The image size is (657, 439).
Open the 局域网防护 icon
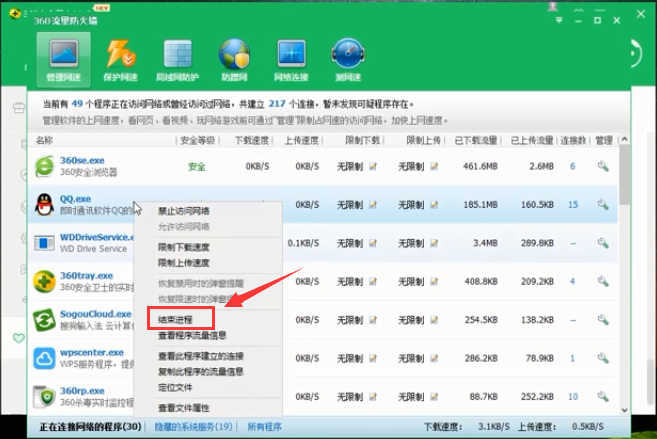pos(176,58)
